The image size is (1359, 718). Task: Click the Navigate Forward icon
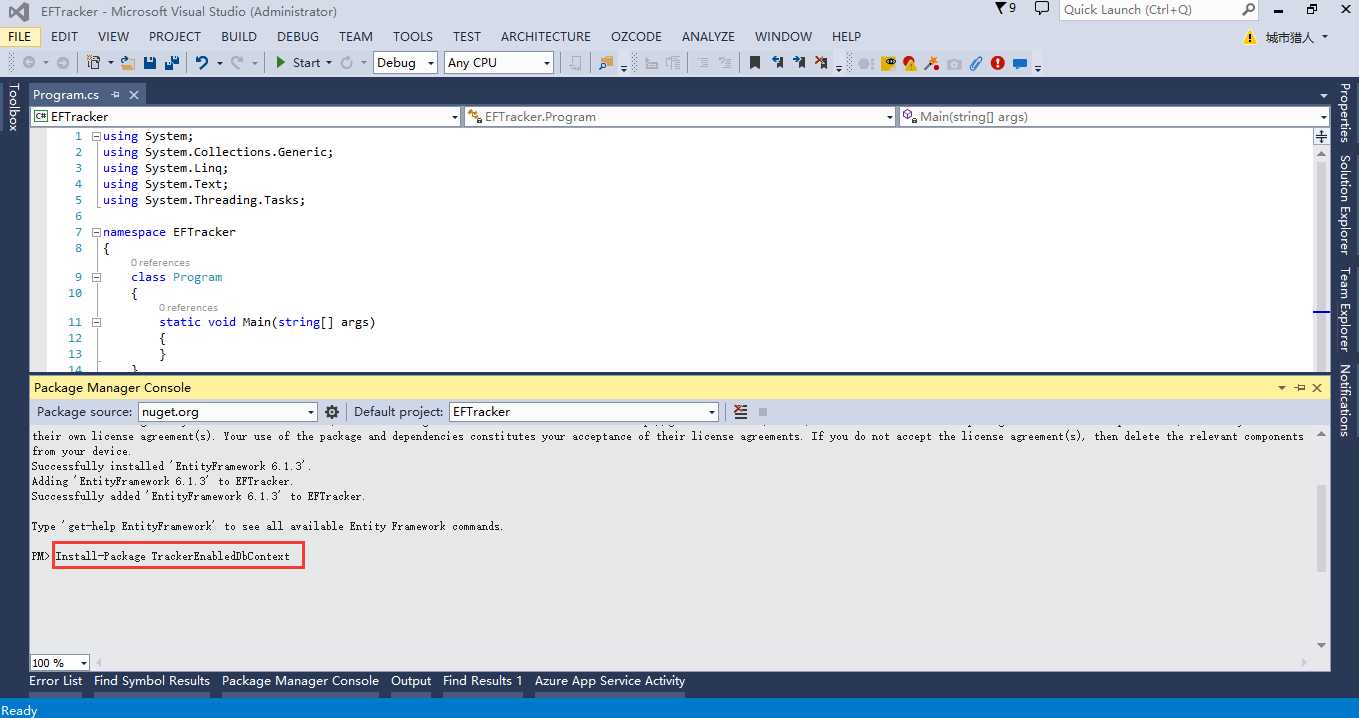[x=62, y=62]
